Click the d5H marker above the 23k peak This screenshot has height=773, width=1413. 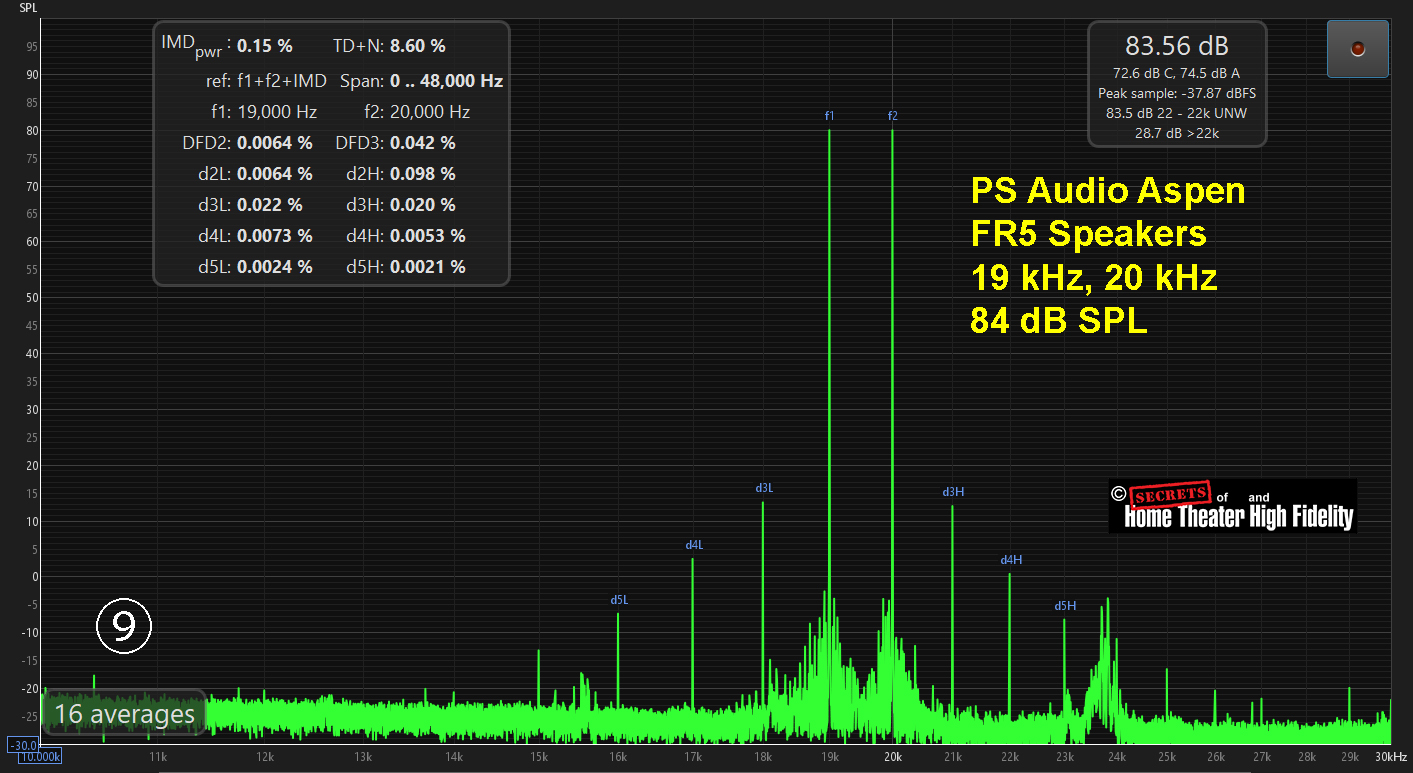(1065, 606)
